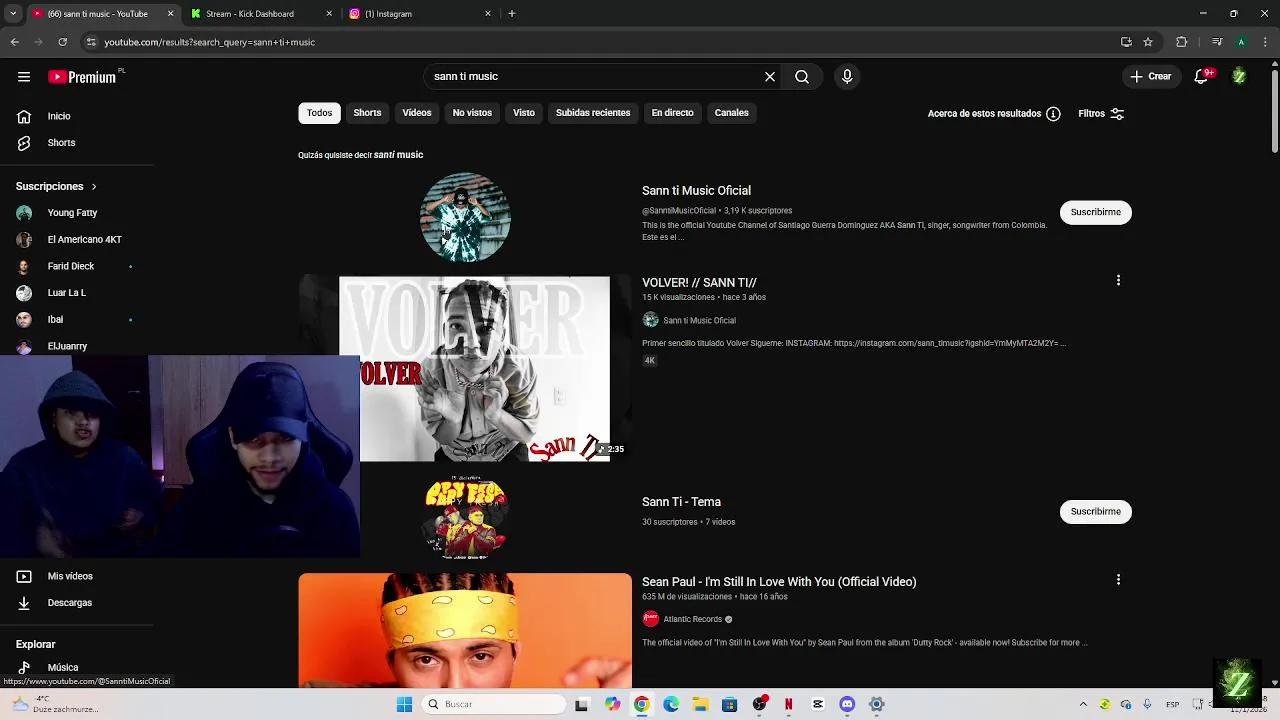Click the info icon for Acerca de estos resultados
1280x720 pixels.
(1053, 114)
